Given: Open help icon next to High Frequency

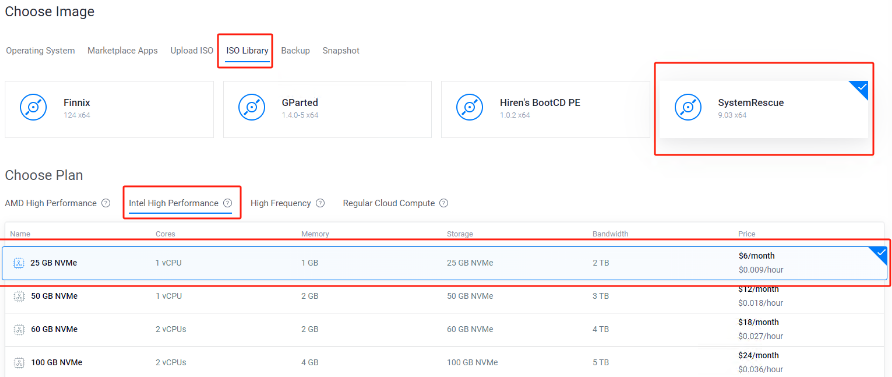Looking at the screenshot, I should (x=320, y=203).
